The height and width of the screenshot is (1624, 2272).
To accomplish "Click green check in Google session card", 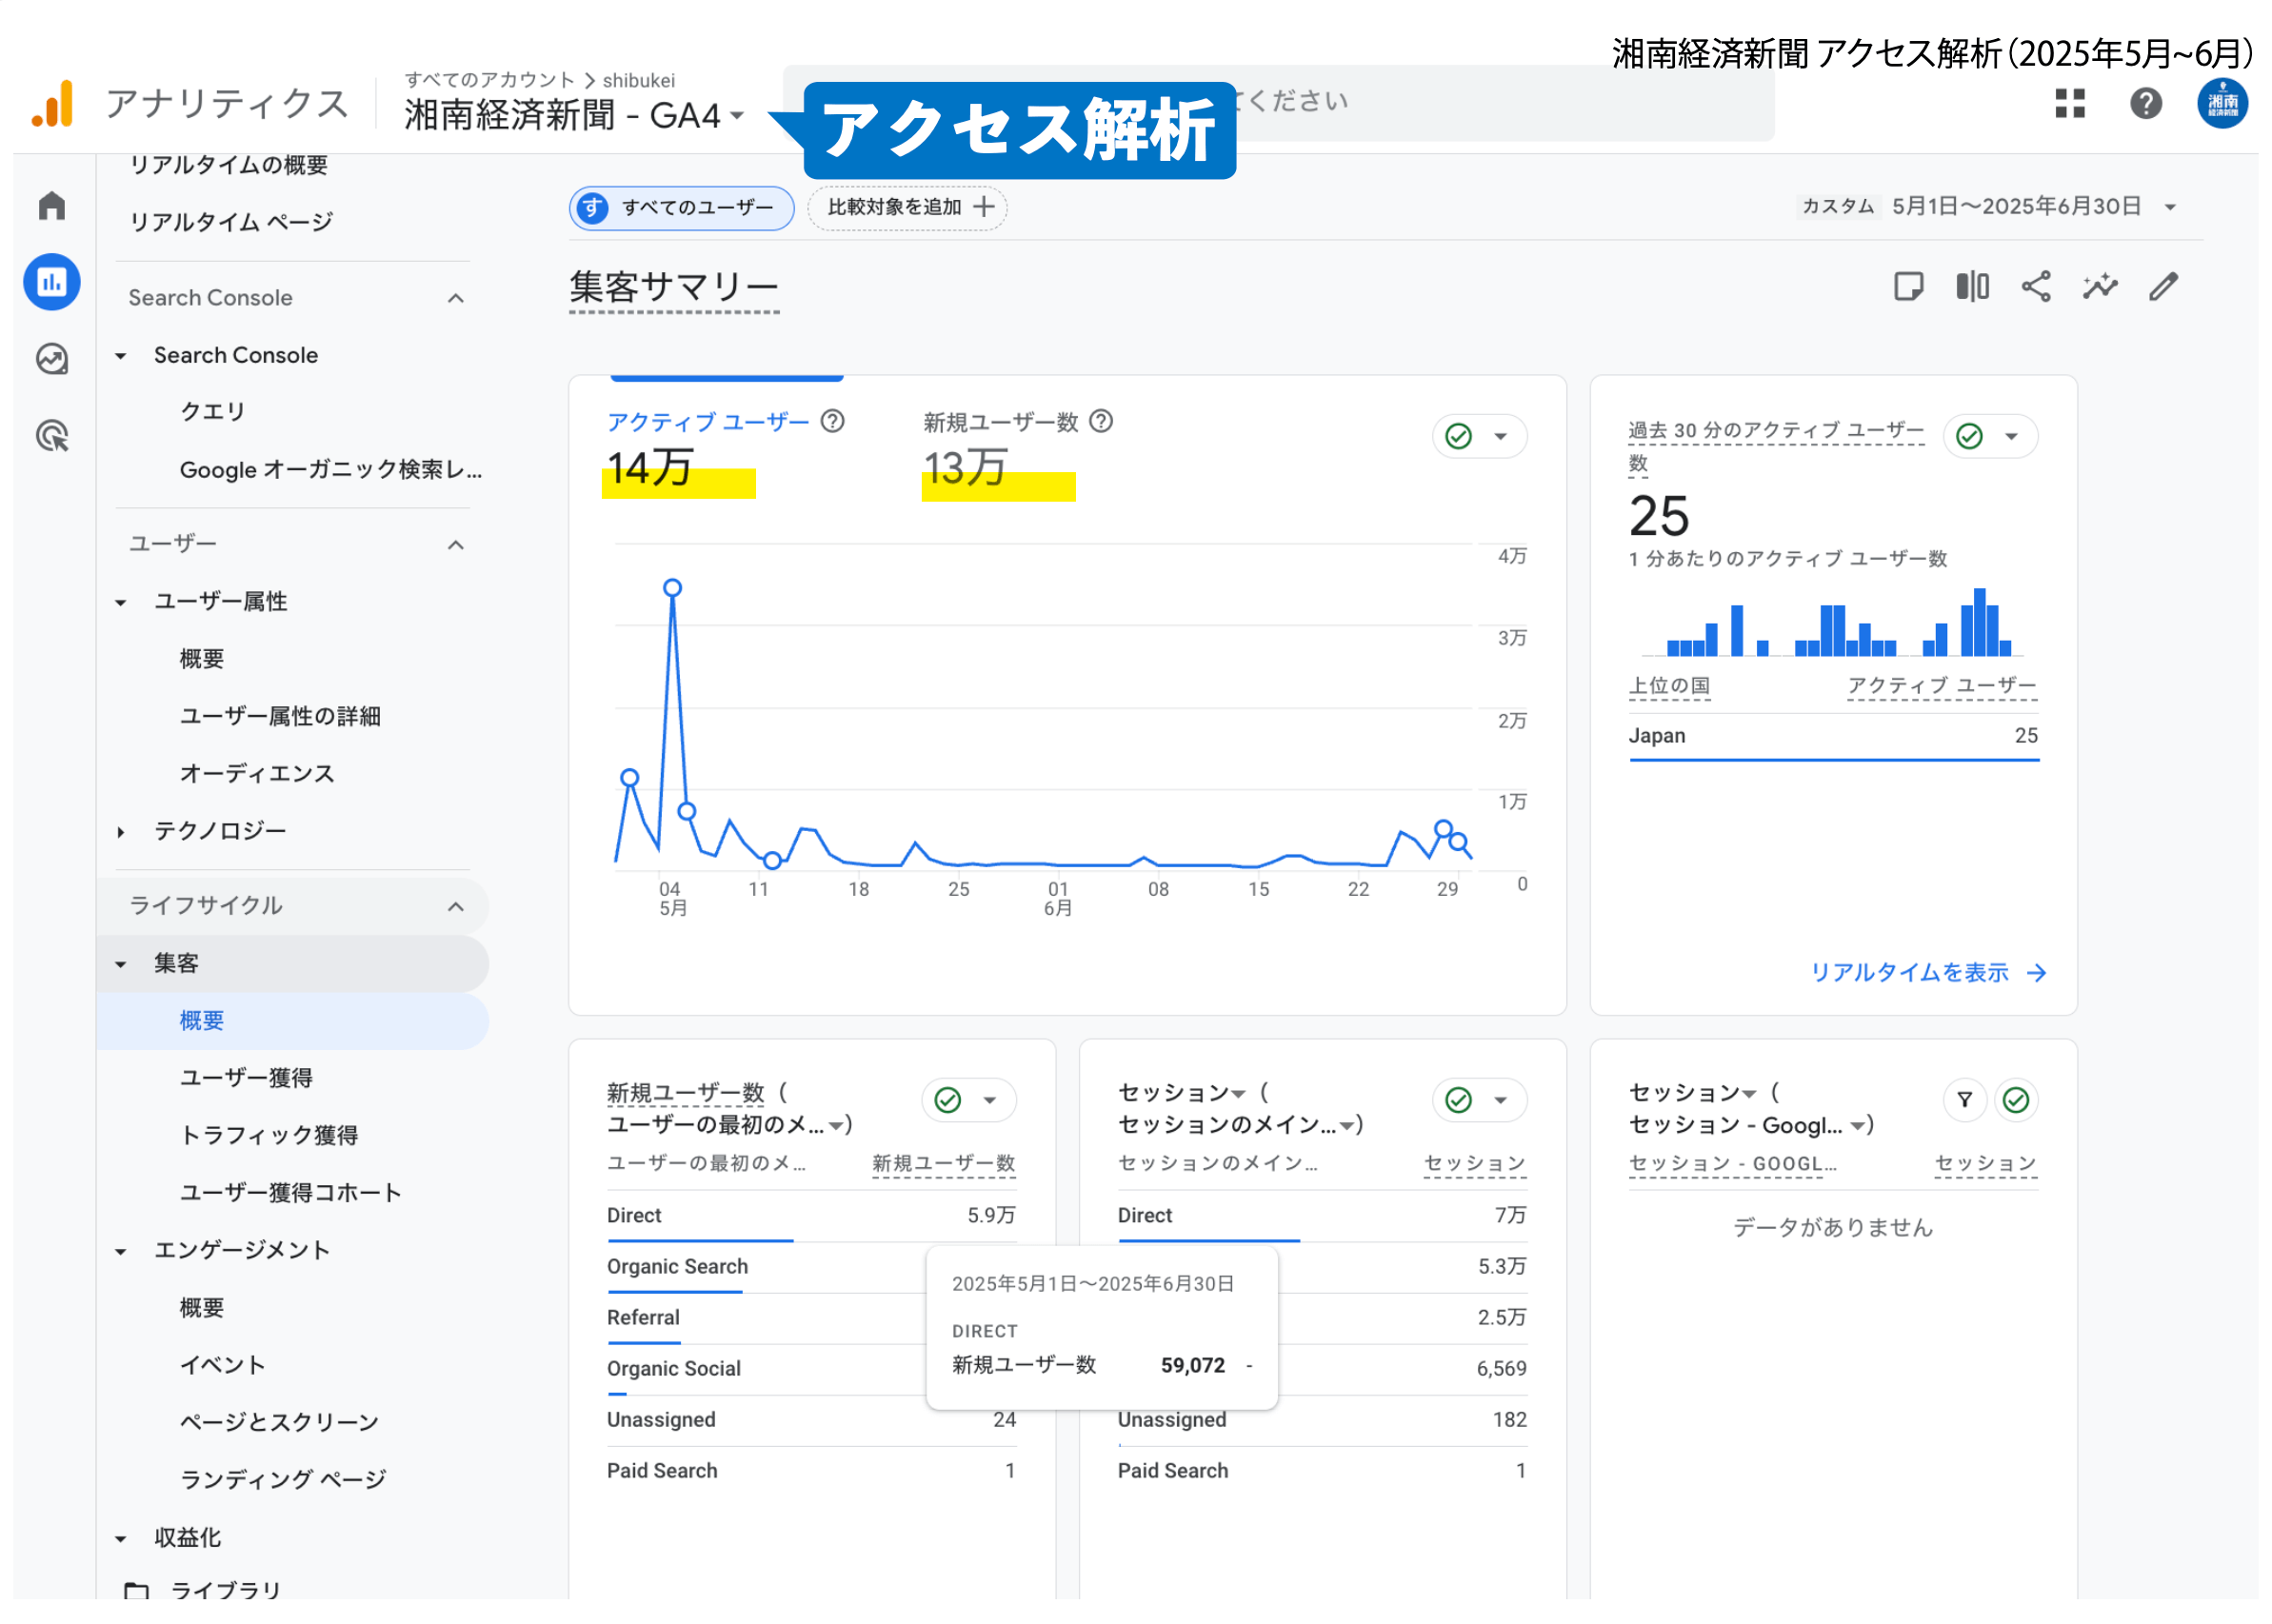I will click(x=2016, y=1100).
